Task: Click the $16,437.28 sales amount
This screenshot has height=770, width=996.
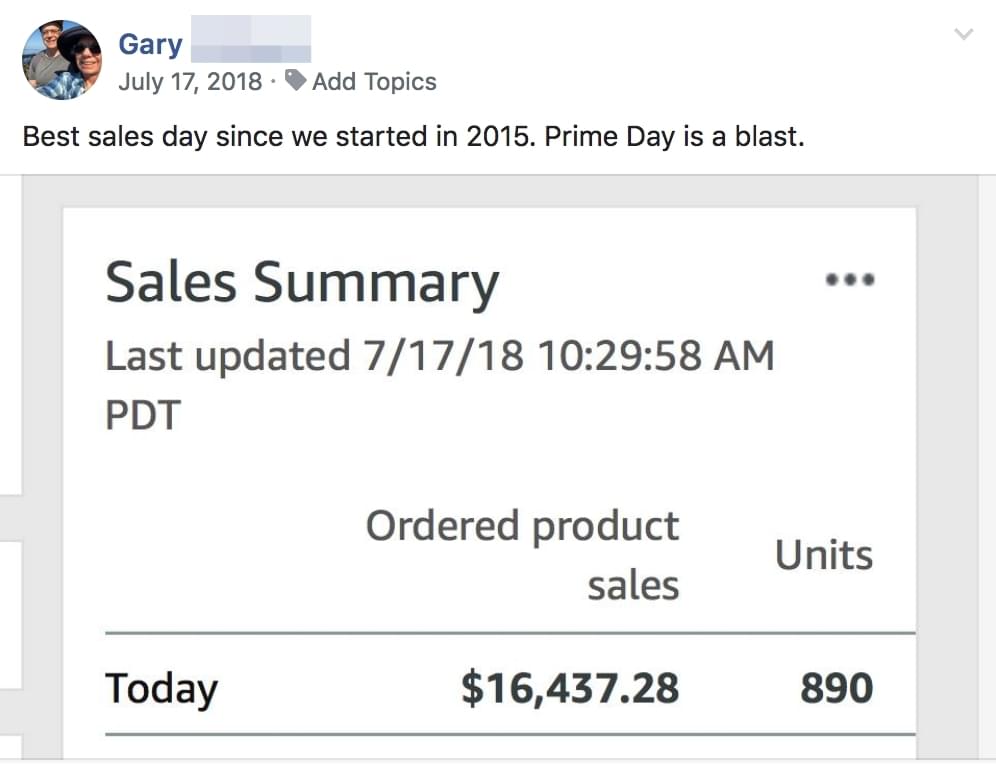Action: (569, 688)
